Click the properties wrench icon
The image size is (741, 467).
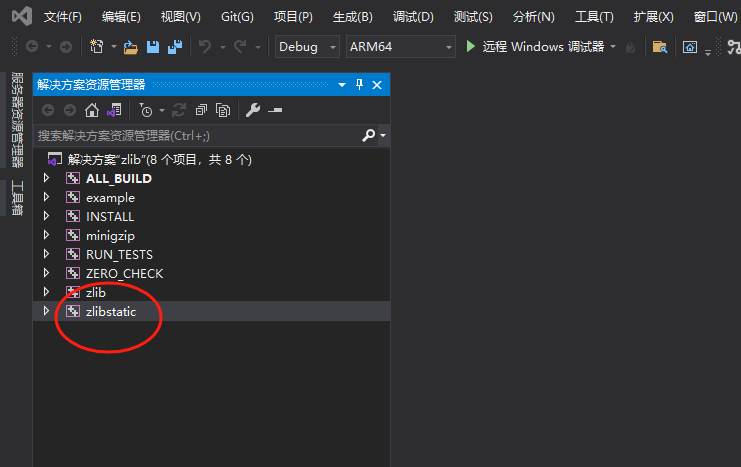pyautogui.click(x=253, y=110)
